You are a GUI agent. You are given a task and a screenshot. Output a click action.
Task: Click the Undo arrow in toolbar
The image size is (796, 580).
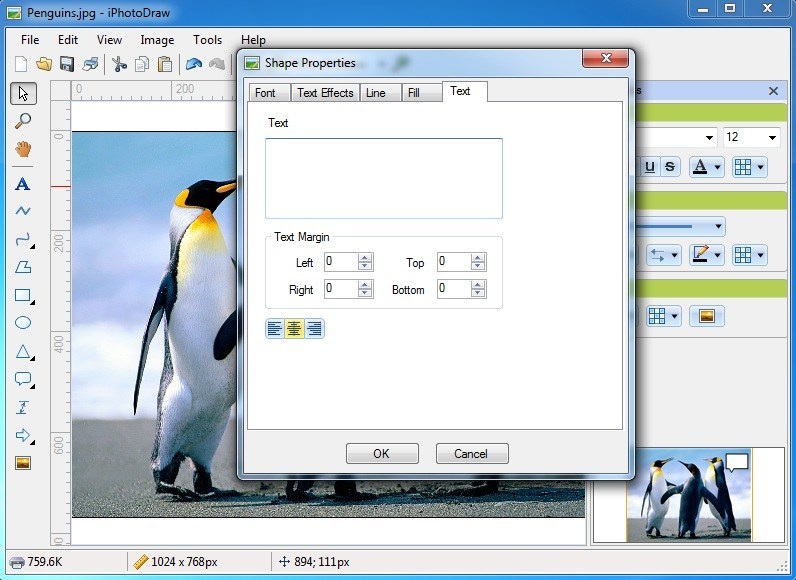[194, 65]
